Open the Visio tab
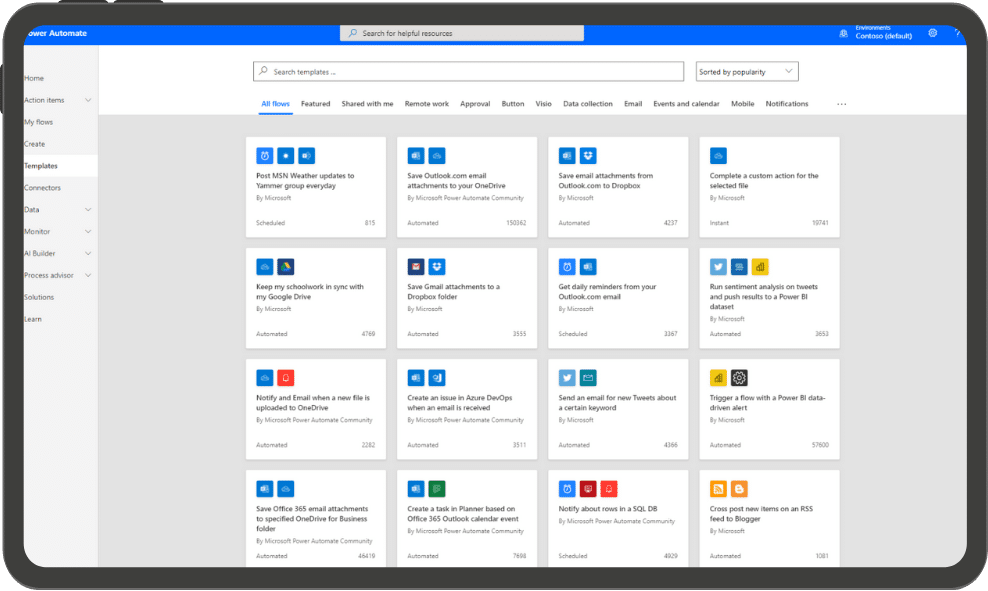This screenshot has height=591, width=988. coord(544,104)
